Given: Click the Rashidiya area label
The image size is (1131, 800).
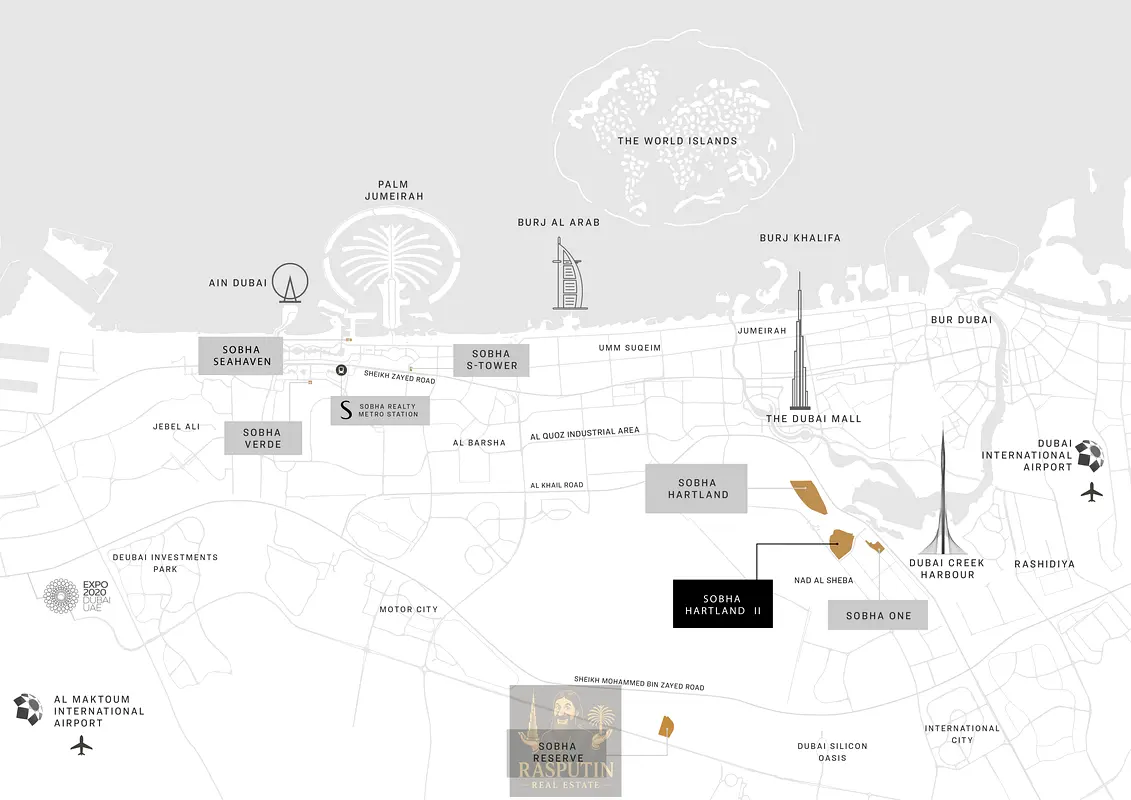Looking at the screenshot, I should [1044, 564].
